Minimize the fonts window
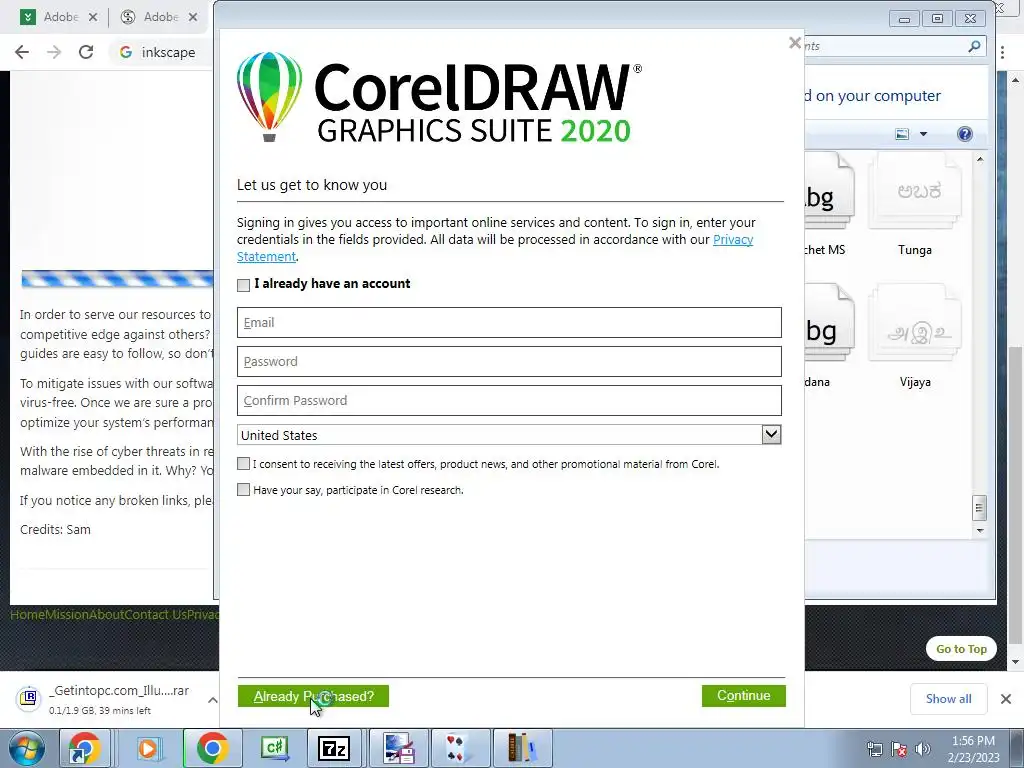This screenshot has height=768, width=1024. point(904,19)
